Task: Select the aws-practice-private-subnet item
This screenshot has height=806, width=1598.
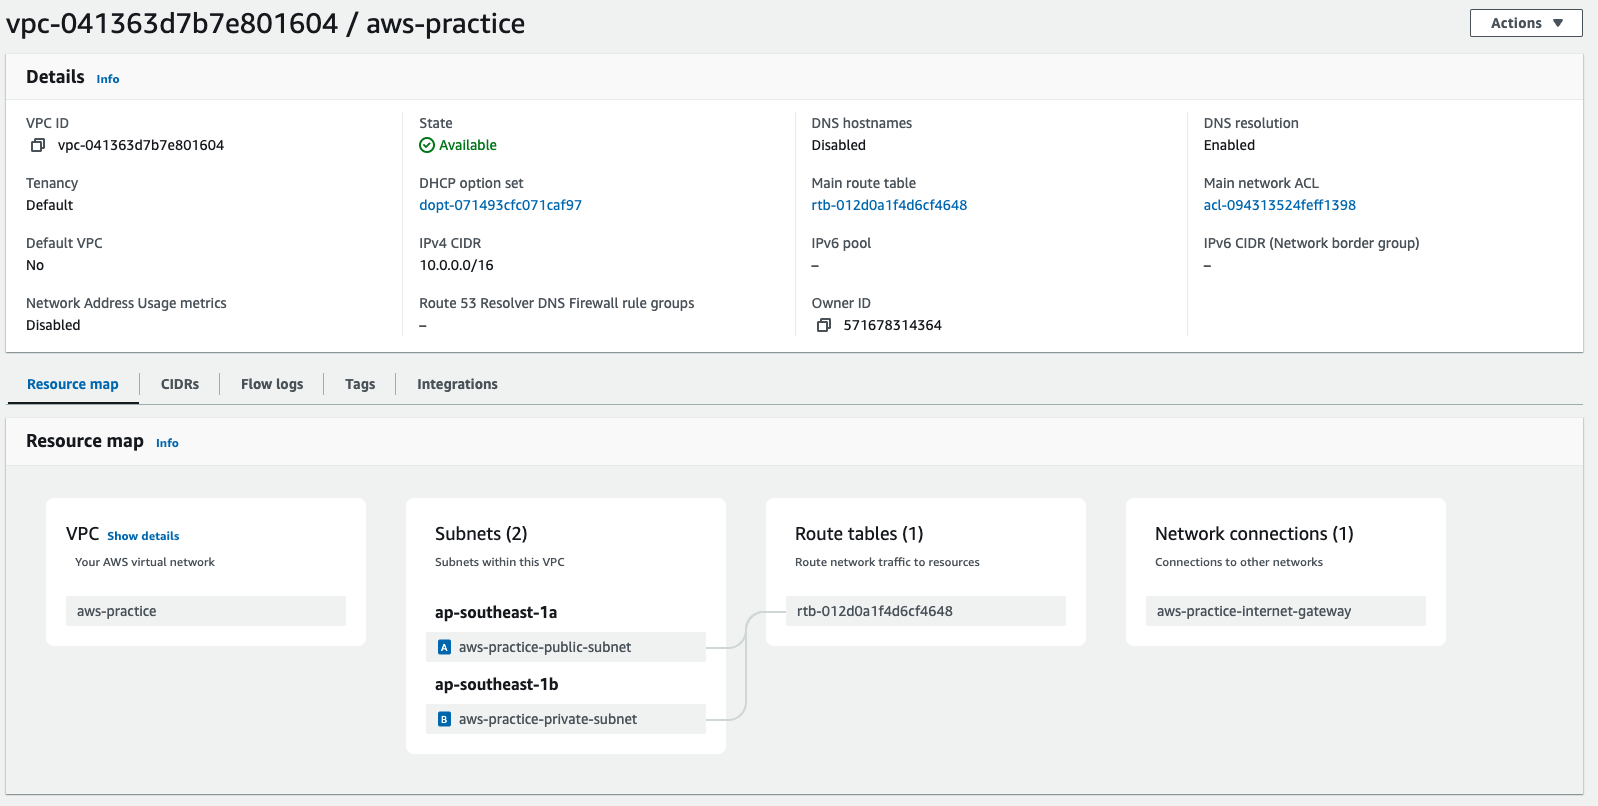Action: (x=566, y=719)
